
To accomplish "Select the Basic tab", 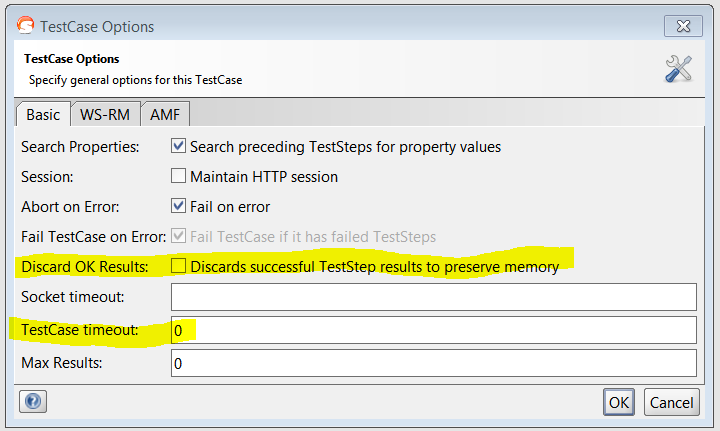I will pyautogui.click(x=43, y=115).
